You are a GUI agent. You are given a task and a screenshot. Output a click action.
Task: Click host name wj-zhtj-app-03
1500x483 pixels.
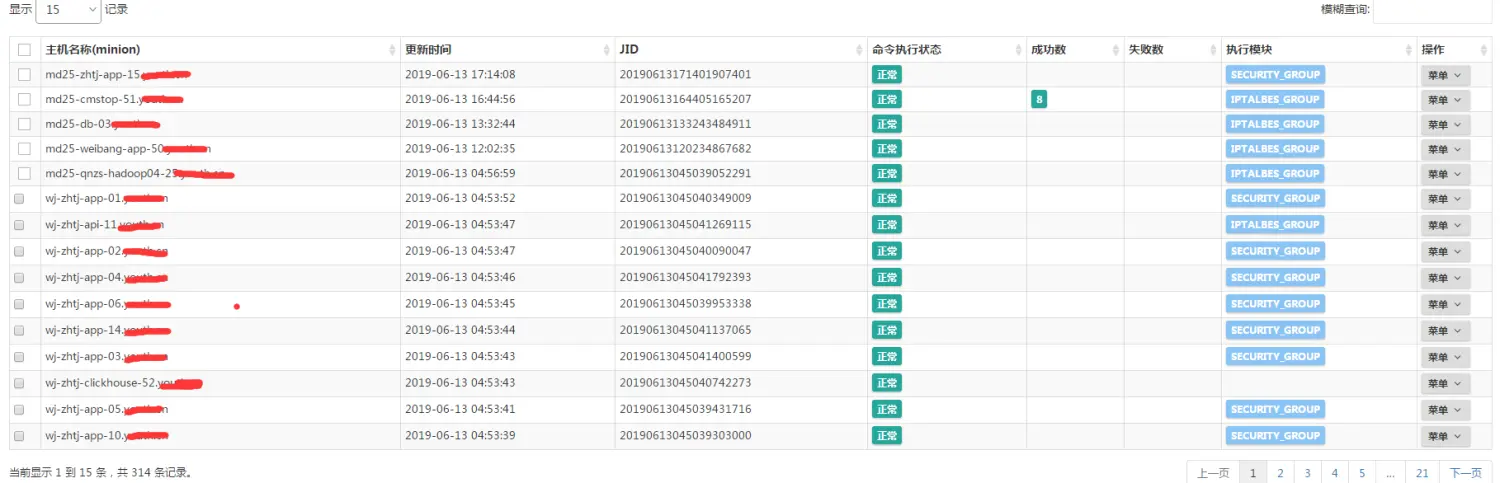pos(106,357)
